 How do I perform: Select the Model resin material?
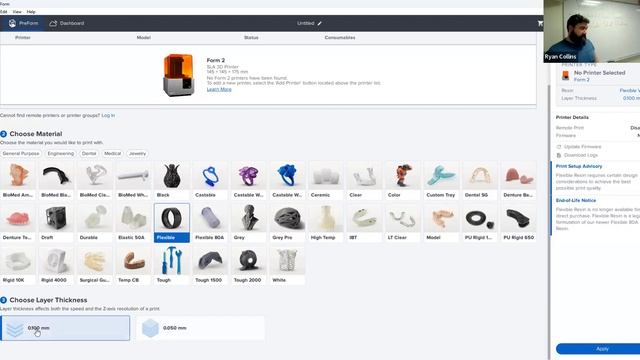[x=441, y=222]
